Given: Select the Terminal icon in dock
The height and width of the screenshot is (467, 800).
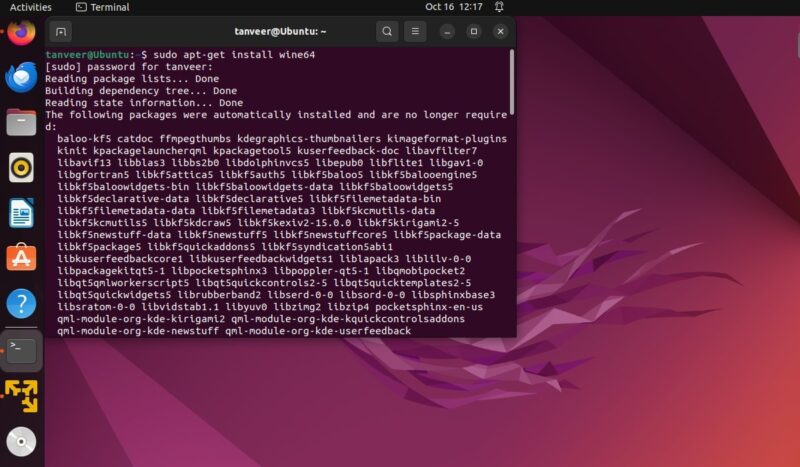Looking at the screenshot, I should coord(21,351).
